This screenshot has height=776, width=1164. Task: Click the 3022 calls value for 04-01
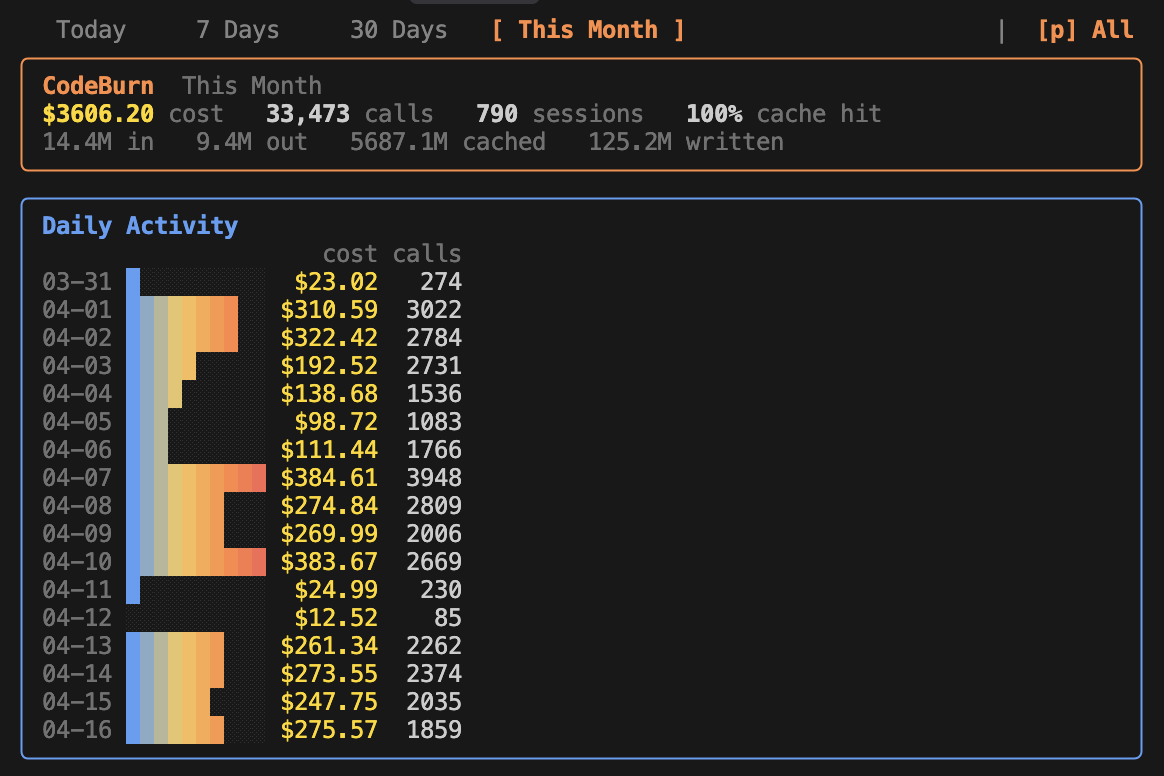tap(434, 310)
